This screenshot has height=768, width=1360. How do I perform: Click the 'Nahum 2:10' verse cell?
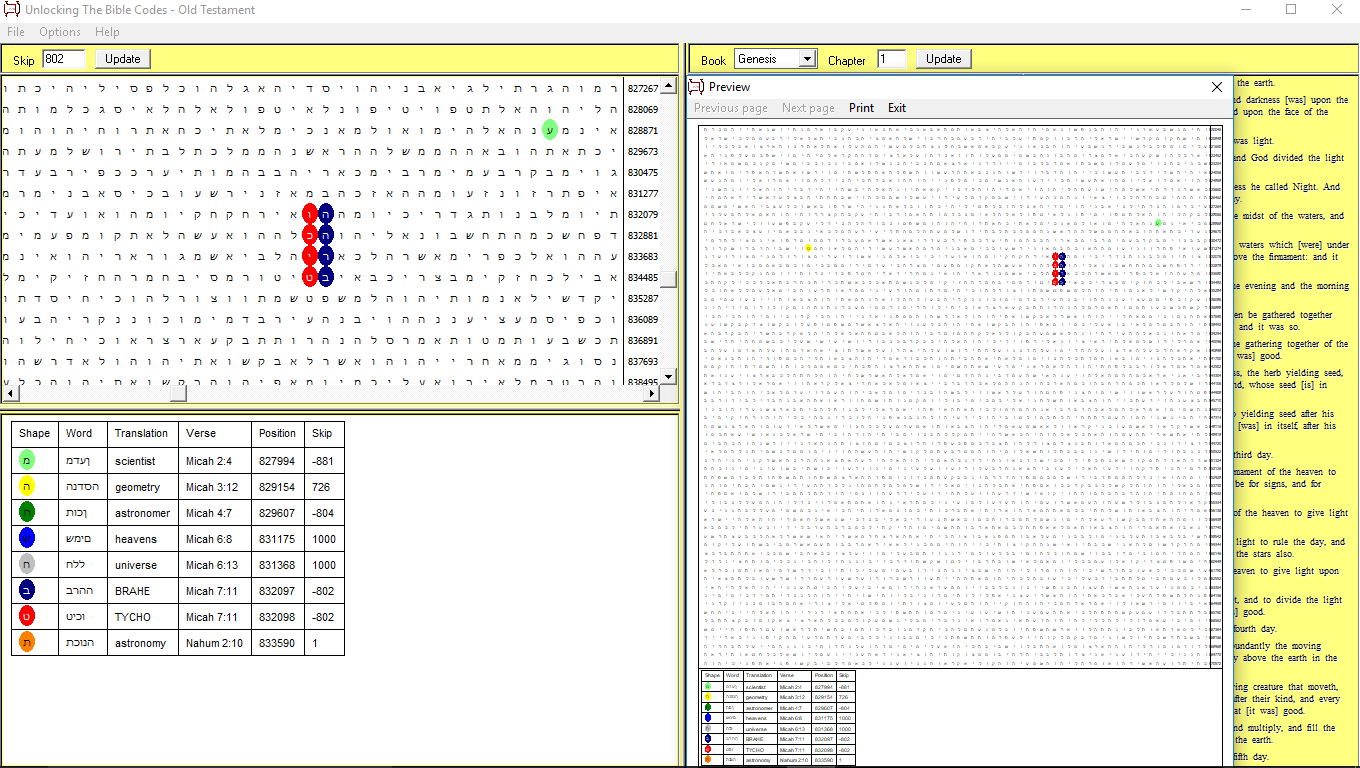(215, 643)
